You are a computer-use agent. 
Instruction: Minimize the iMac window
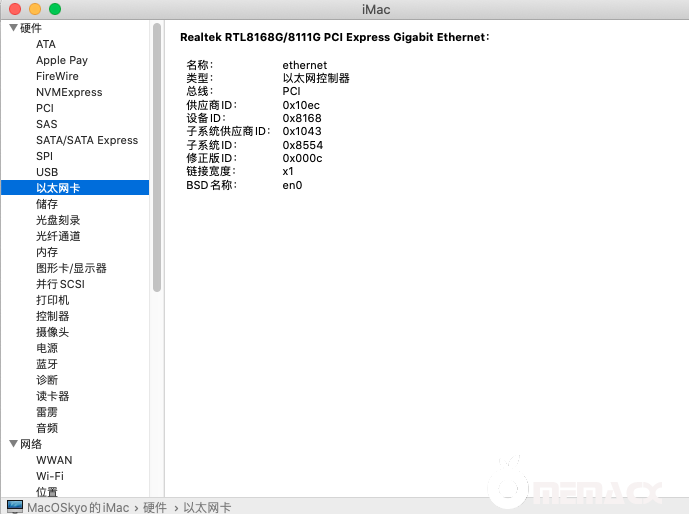point(35,9)
